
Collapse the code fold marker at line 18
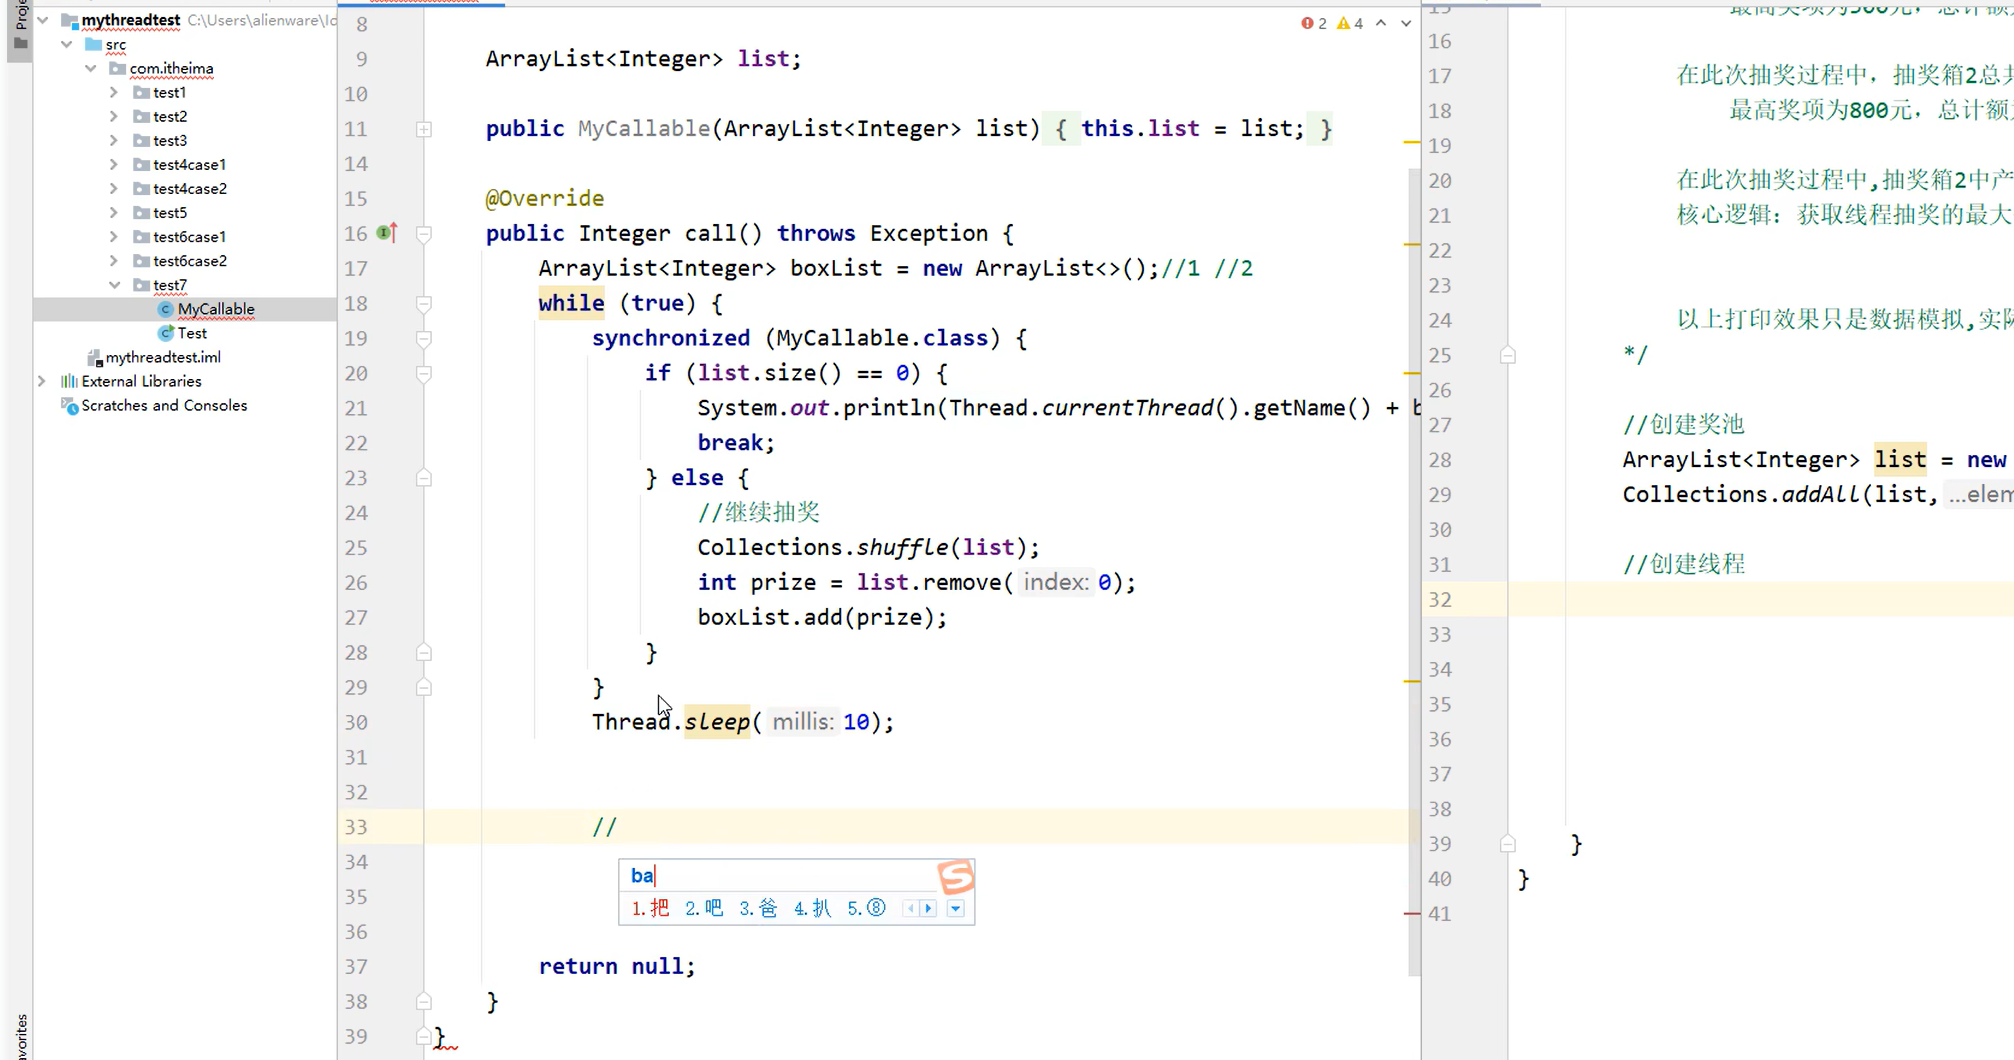coord(423,303)
